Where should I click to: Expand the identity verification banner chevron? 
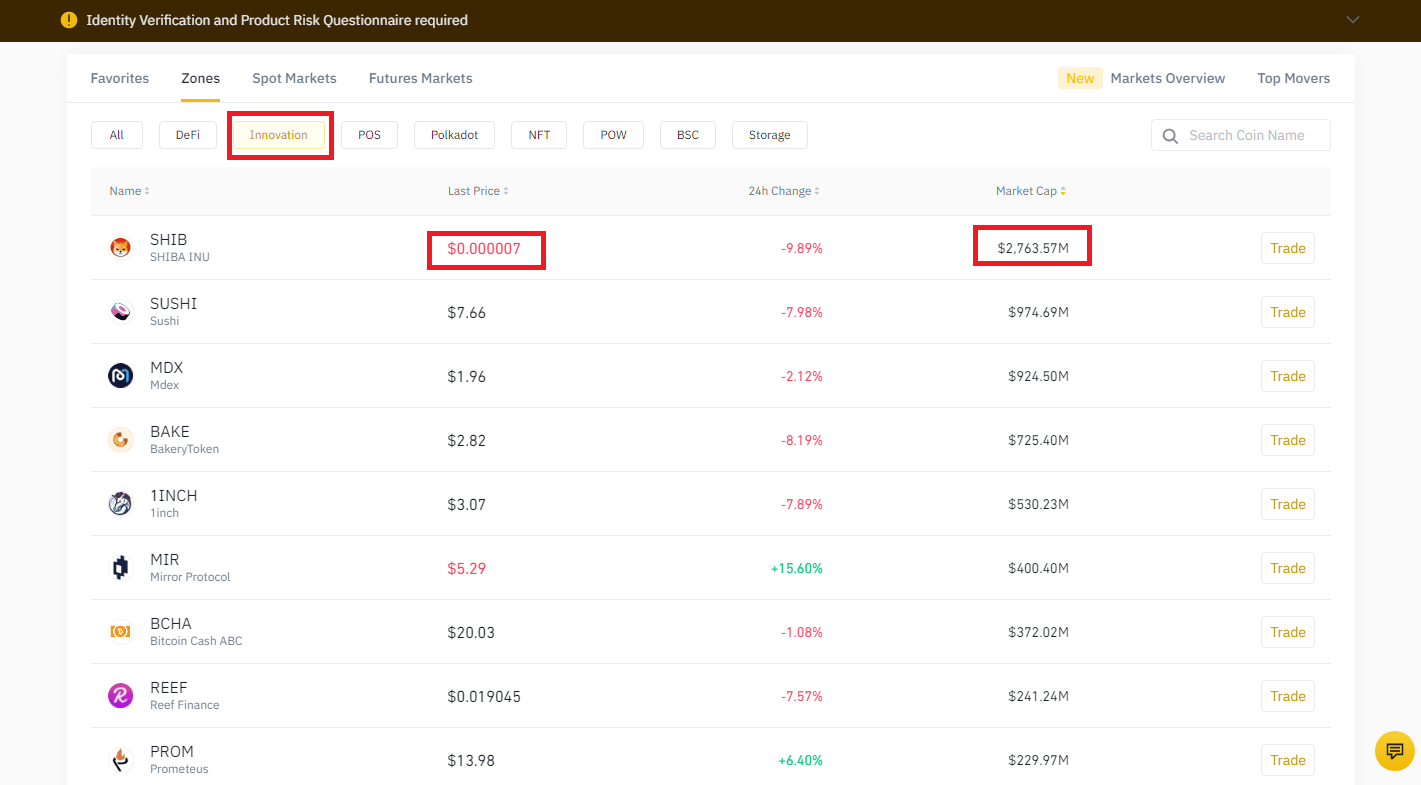(1353, 20)
